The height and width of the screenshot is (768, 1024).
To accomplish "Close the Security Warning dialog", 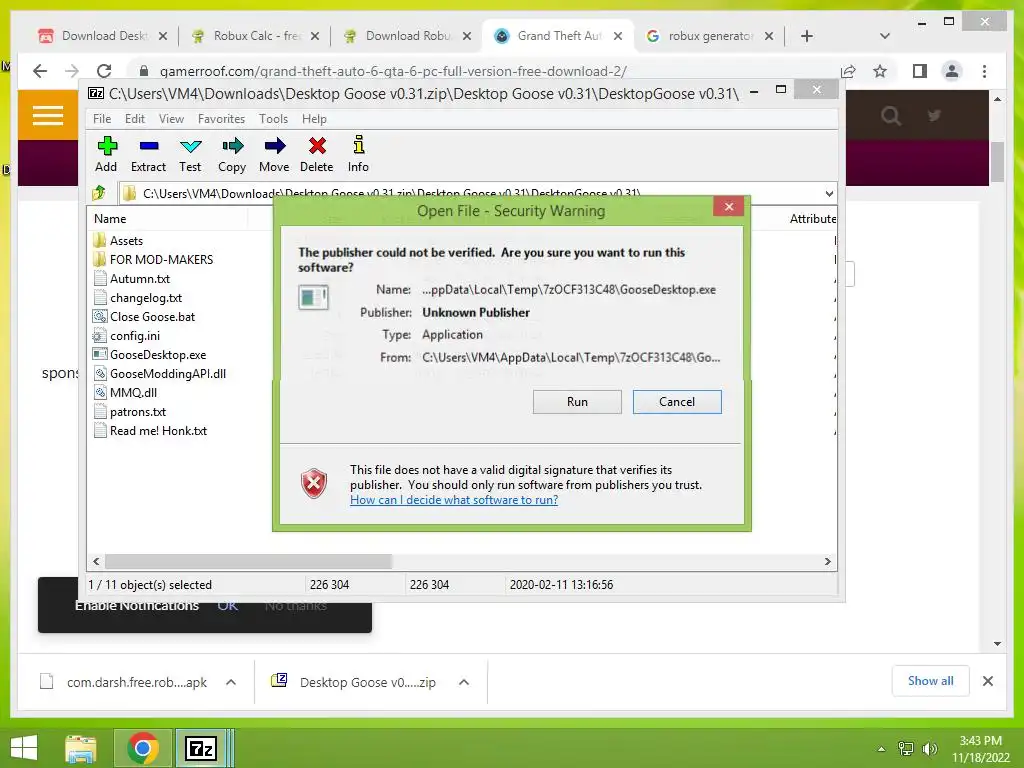I will pos(729,207).
